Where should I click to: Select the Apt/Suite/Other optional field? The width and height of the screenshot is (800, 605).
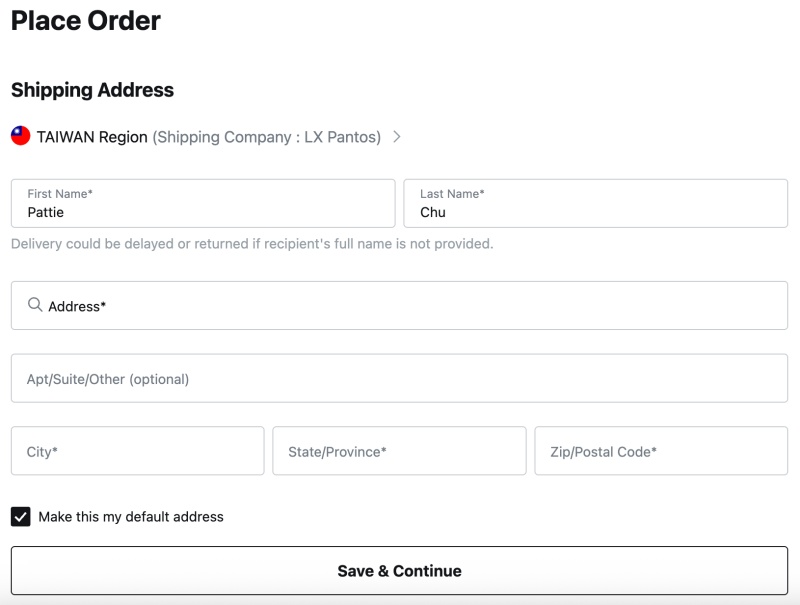coord(399,379)
